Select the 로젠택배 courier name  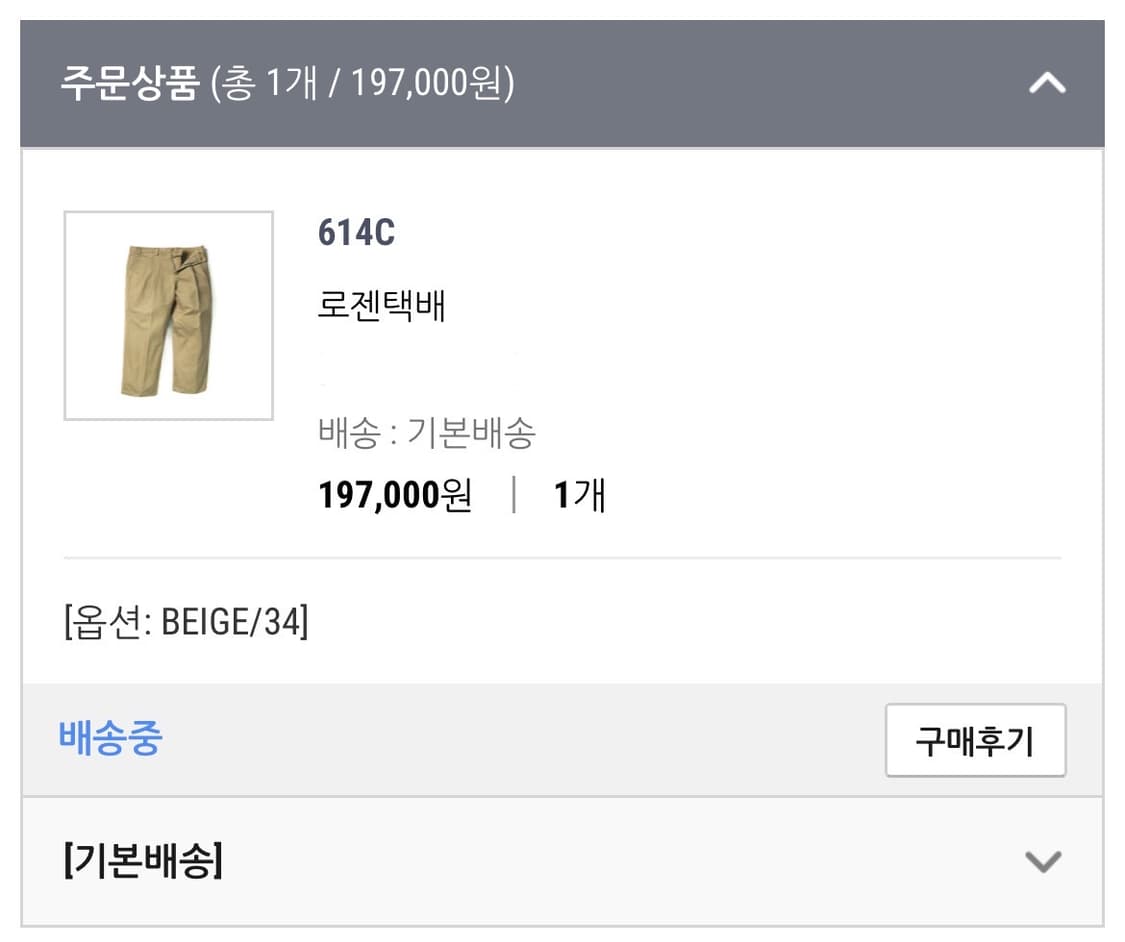tap(381, 307)
